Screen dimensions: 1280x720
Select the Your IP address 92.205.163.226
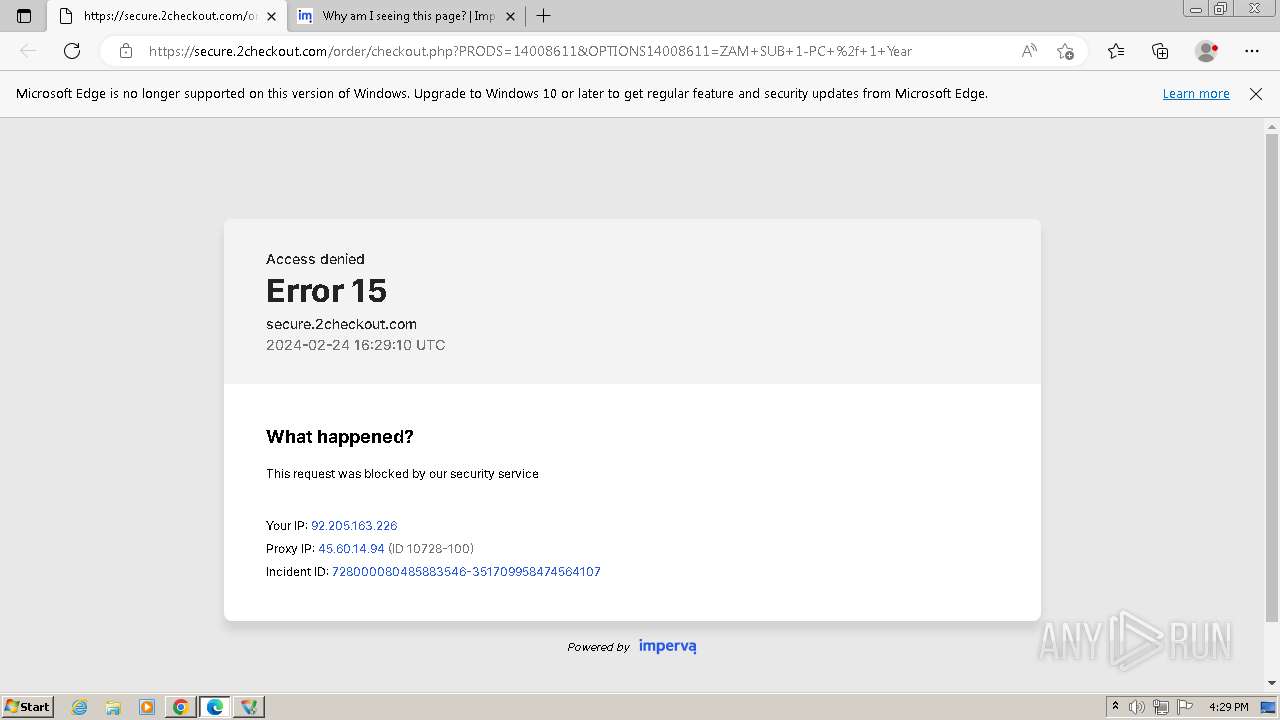[x=354, y=526]
